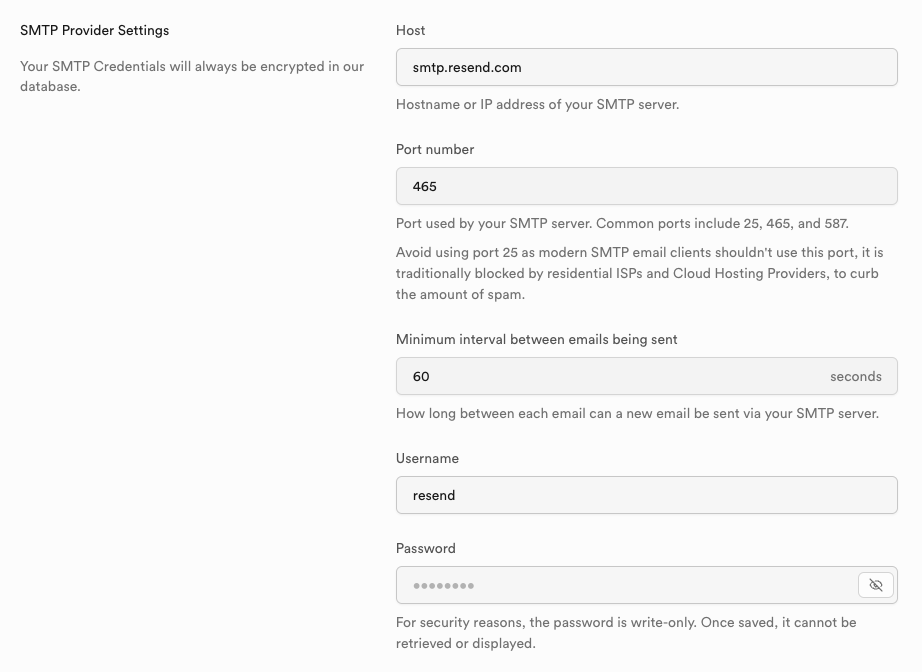Toggle password visibility with the eye icon
Viewport: 922px width, 672px height.
tap(875, 585)
